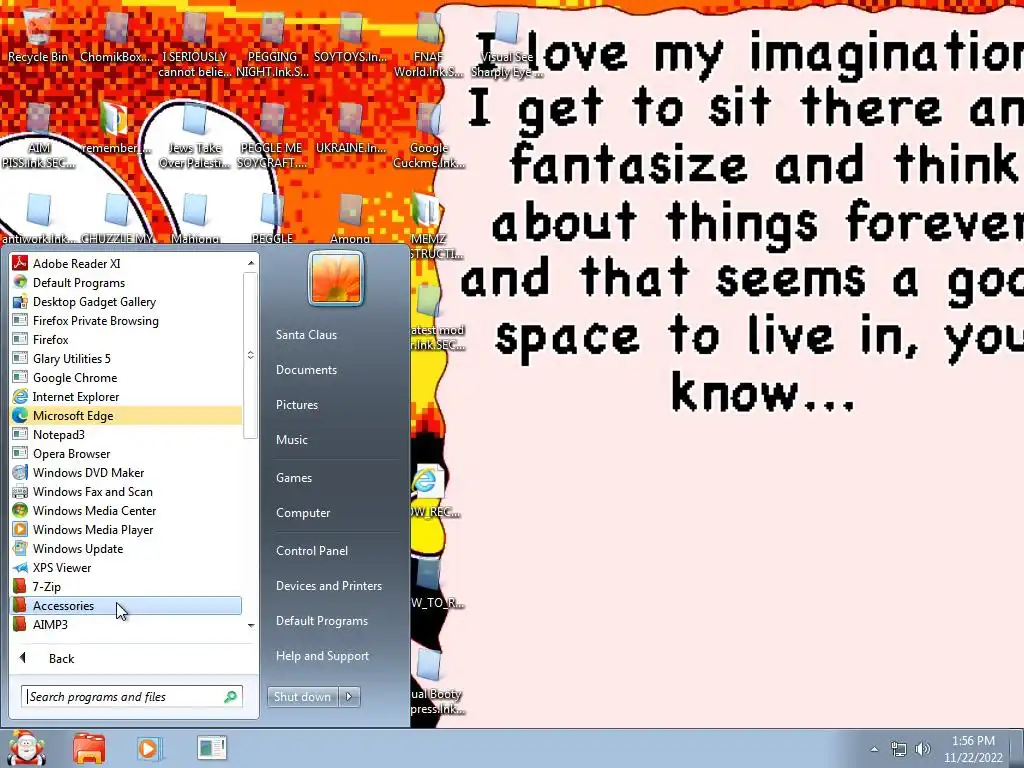
Task: Launch Windows Update
Action: (126, 548)
